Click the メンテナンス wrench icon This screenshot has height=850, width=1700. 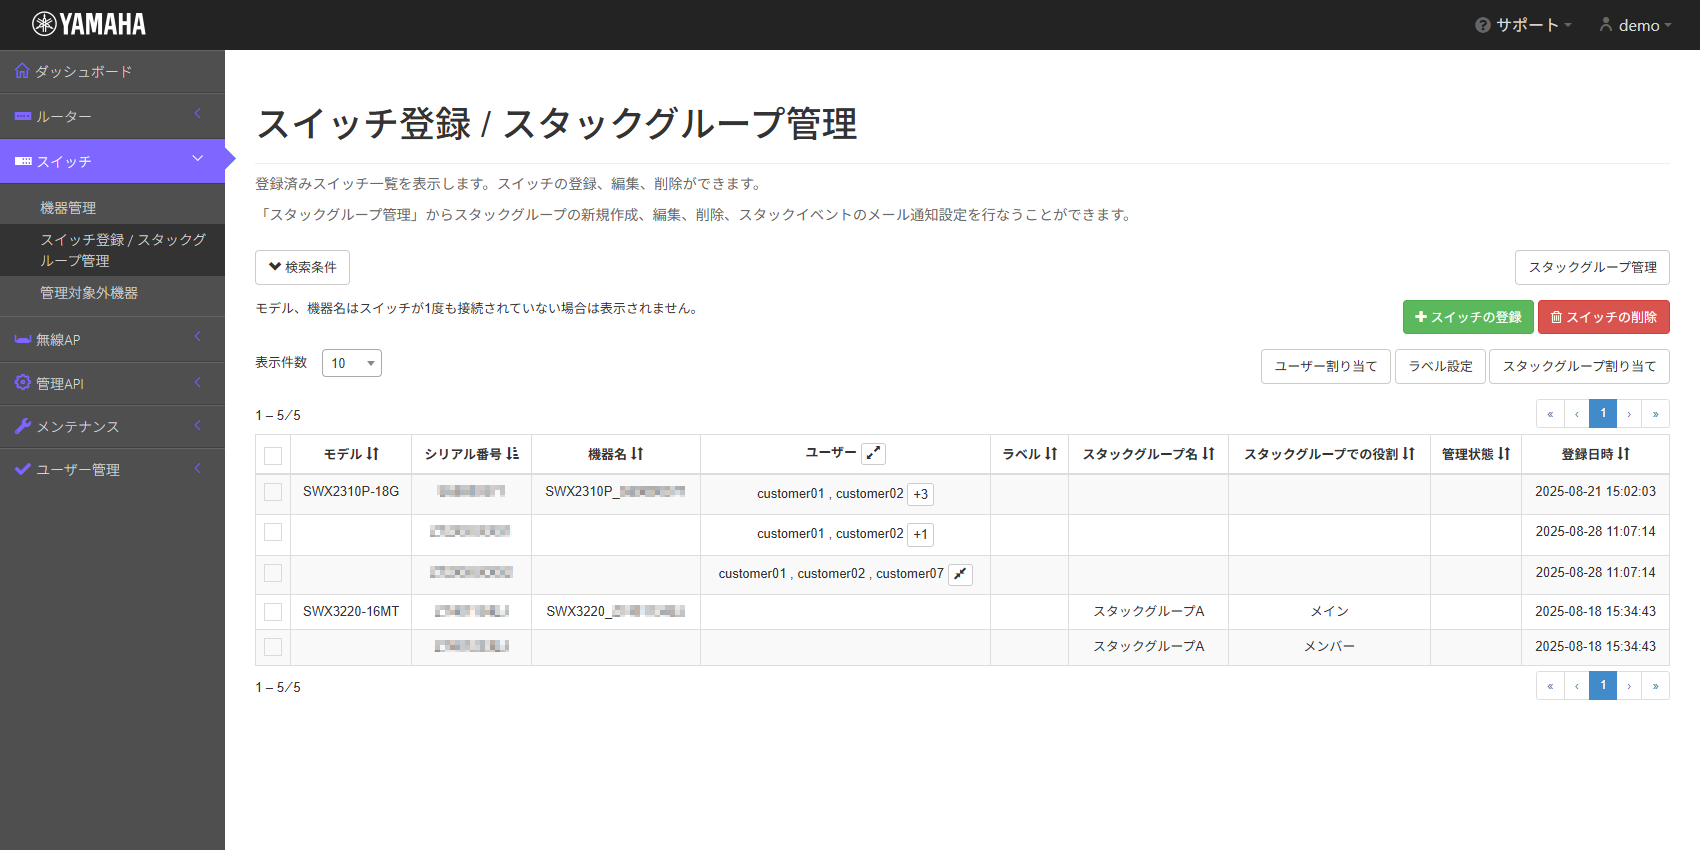pyautogui.click(x=23, y=426)
